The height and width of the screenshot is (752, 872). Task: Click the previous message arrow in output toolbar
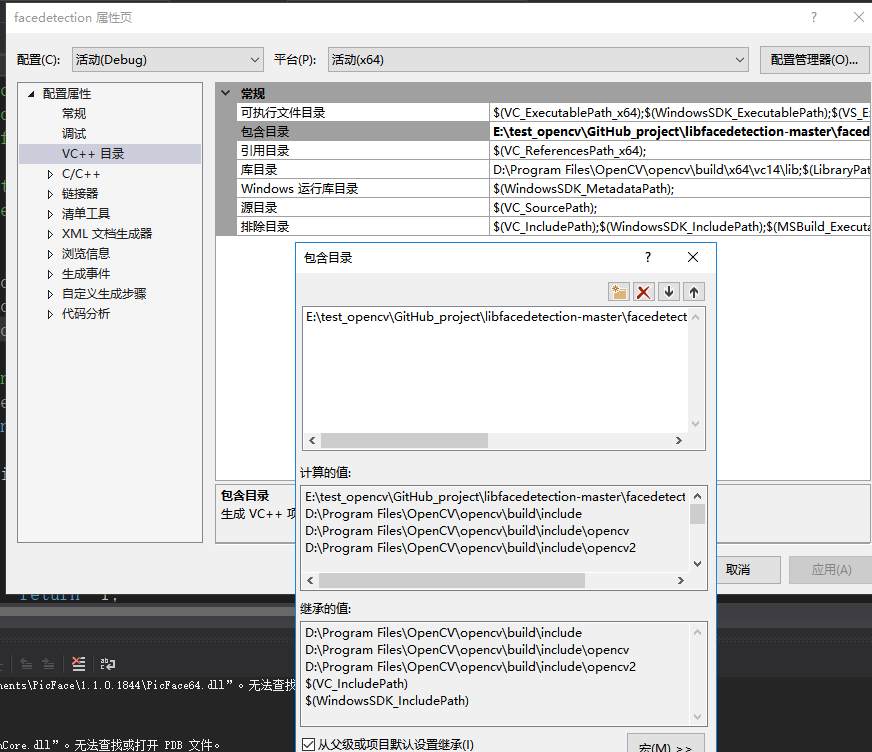point(27,663)
